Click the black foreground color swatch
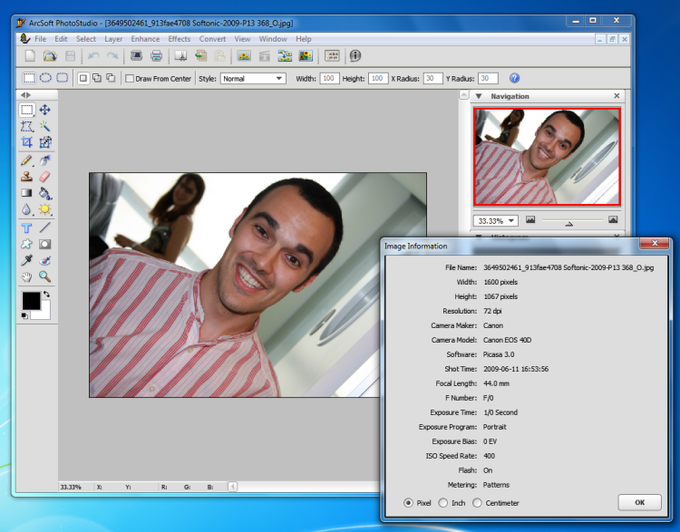This screenshot has height=532, width=680. [x=31, y=301]
